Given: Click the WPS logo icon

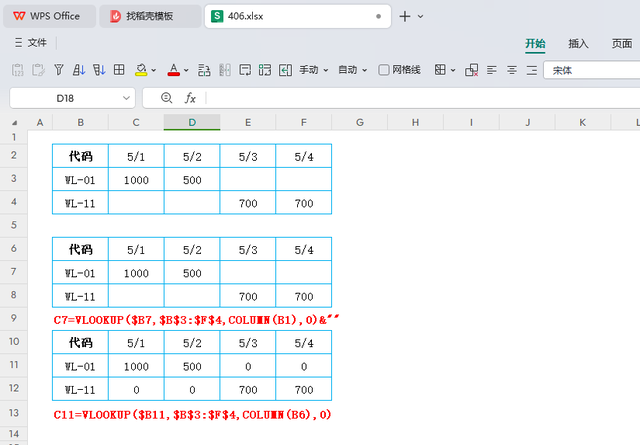Looking at the screenshot, I should 19,16.
